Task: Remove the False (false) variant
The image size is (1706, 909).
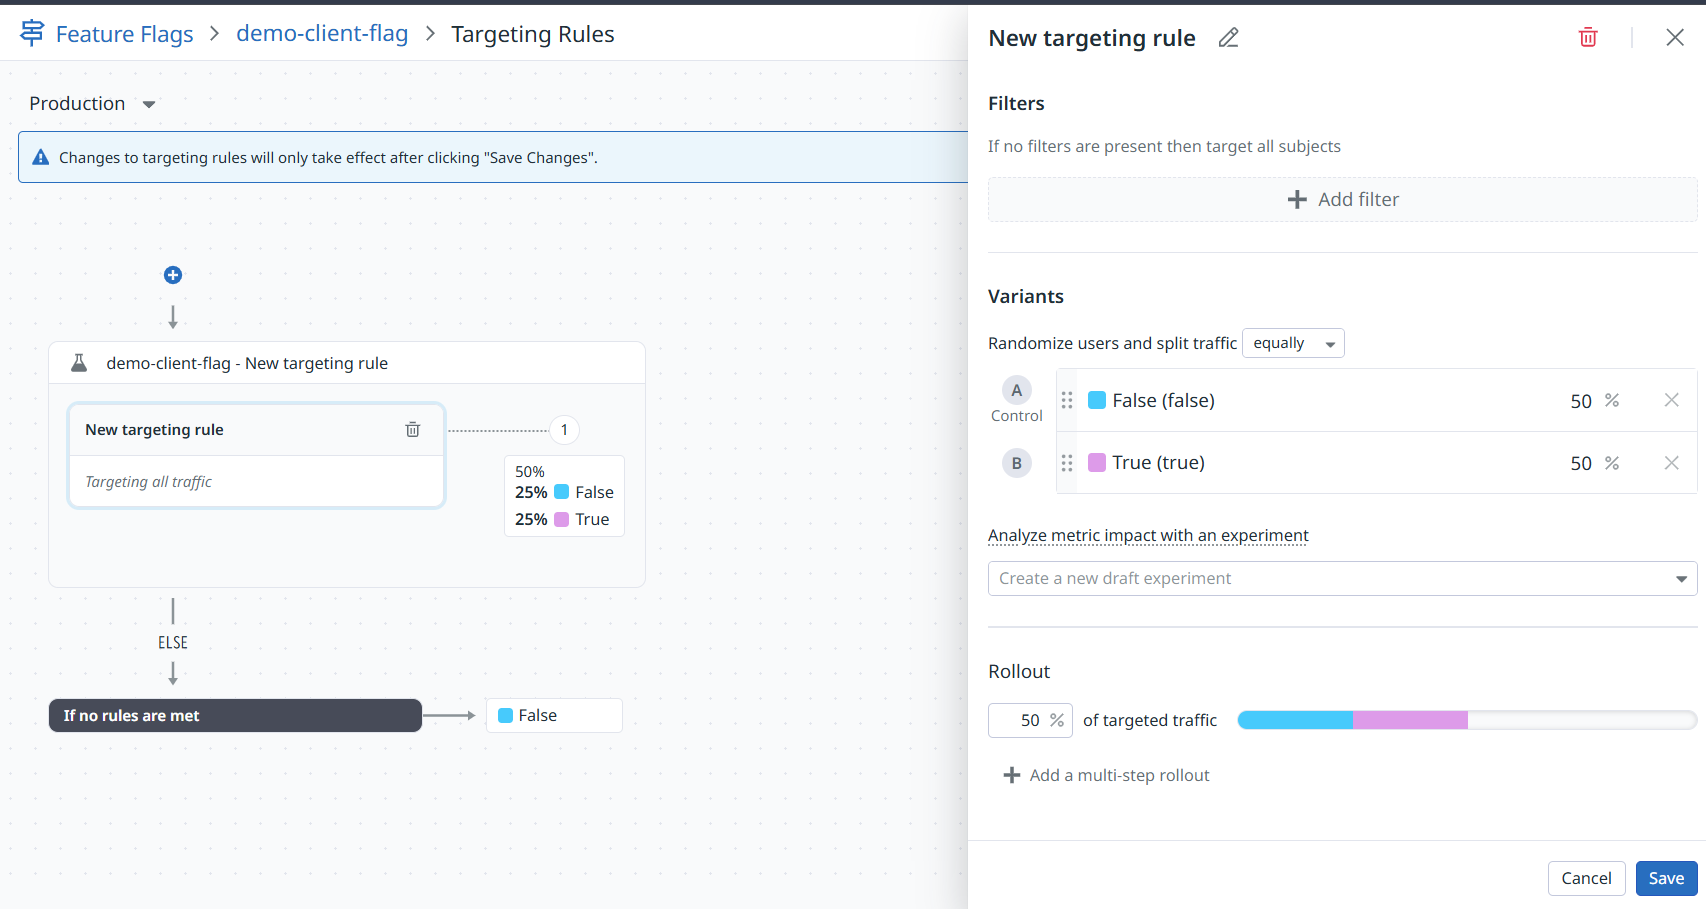Action: click(x=1671, y=400)
